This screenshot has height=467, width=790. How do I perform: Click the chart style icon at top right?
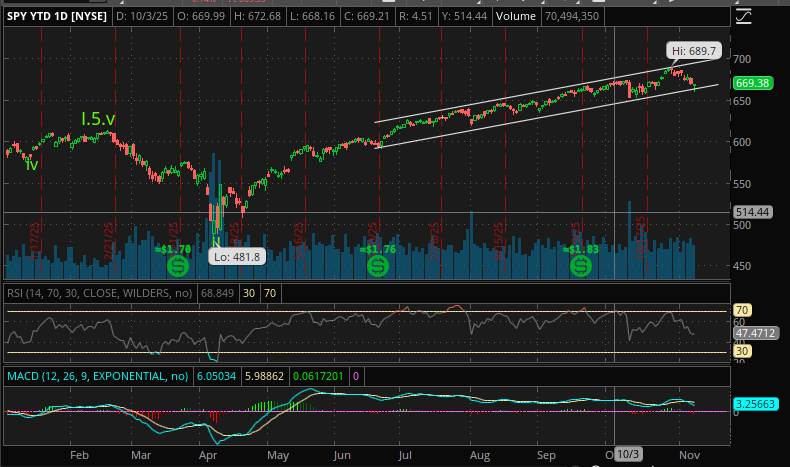point(743,17)
